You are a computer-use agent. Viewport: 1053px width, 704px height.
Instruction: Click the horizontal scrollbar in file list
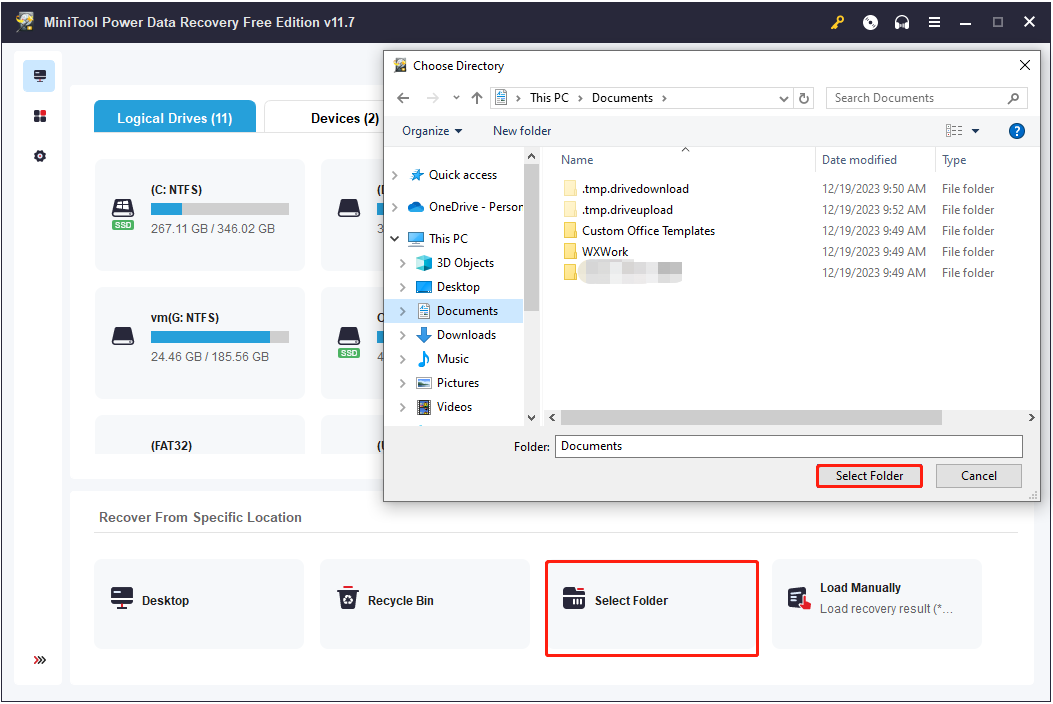click(x=751, y=418)
